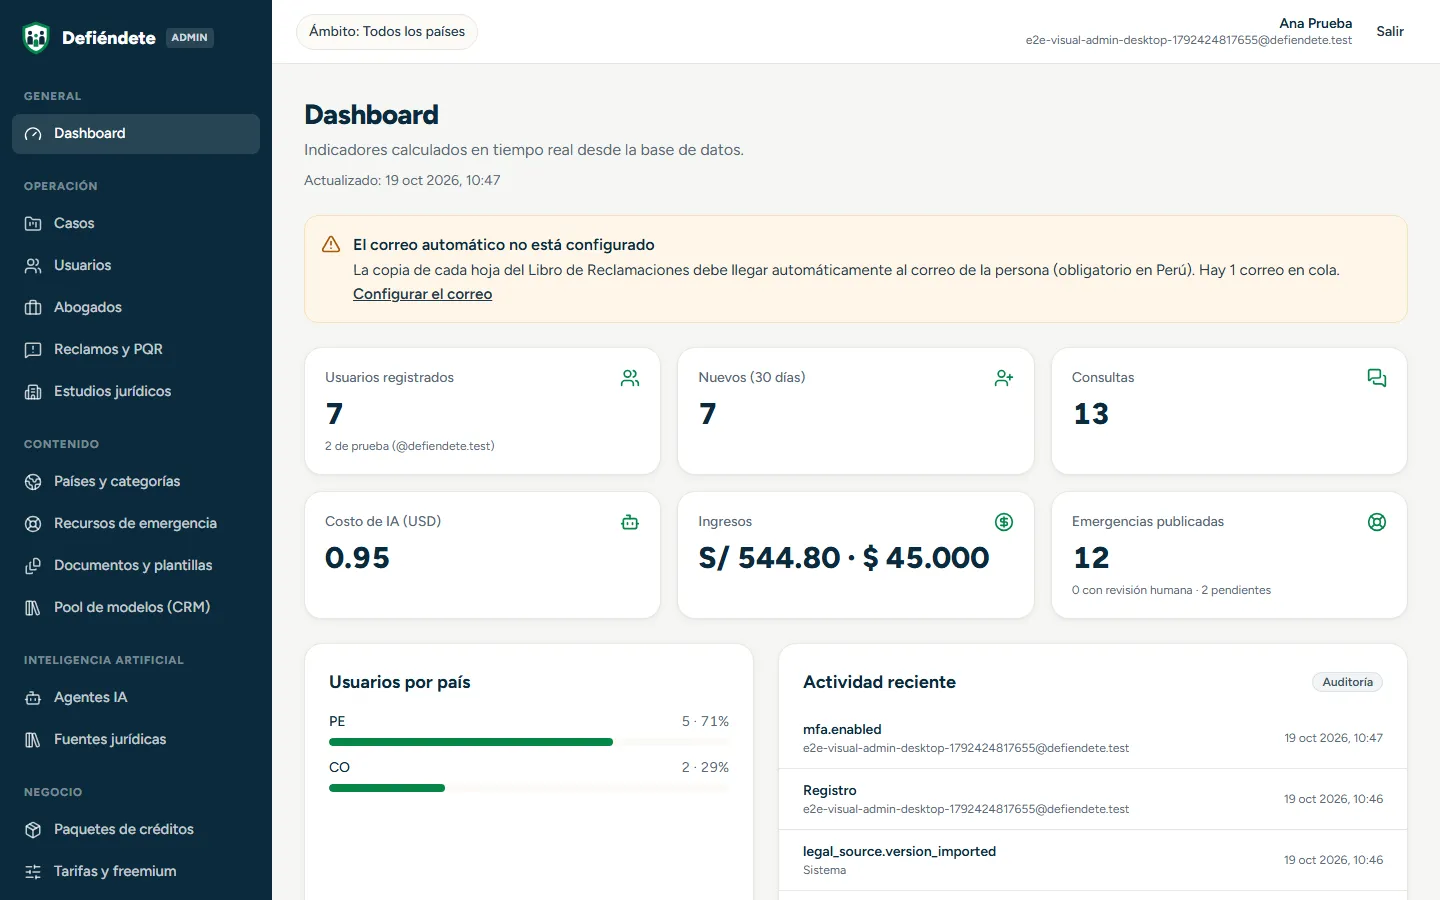The width and height of the screenshot is (1440, 900).
Task: Click the Fuentes jurídicas books icon
Action: (33, 740)
